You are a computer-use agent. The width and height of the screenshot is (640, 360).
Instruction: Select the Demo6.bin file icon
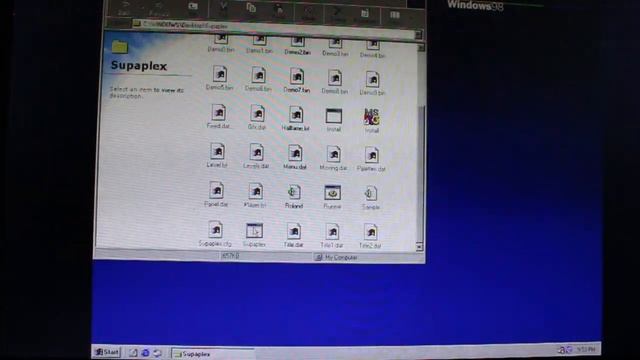258,76
